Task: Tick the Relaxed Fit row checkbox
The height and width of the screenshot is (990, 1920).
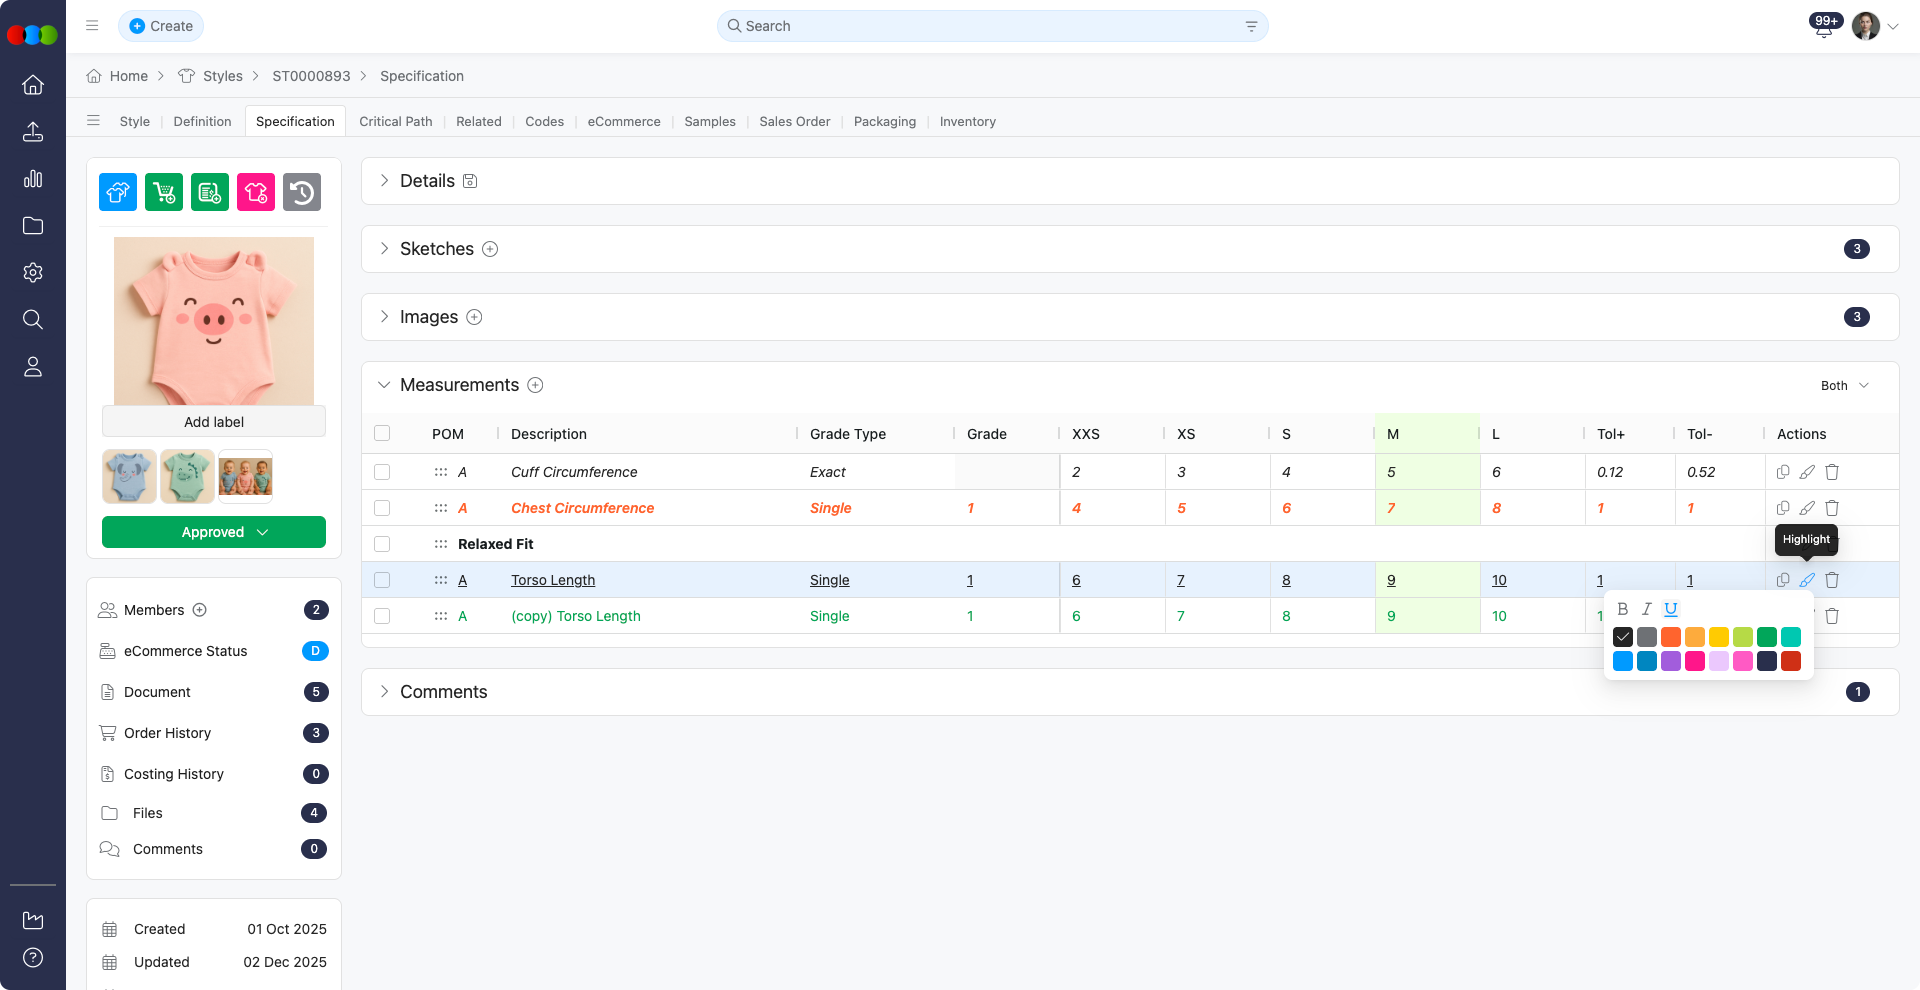Action: (382, 544)
